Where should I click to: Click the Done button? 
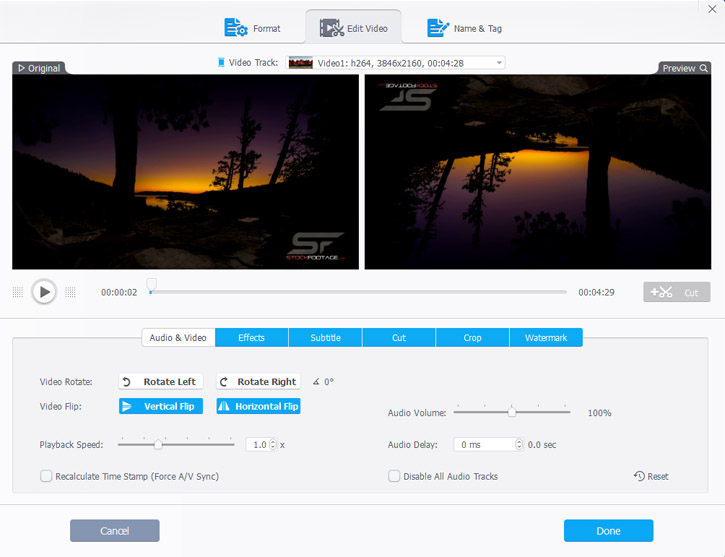[x=608, y=531]
